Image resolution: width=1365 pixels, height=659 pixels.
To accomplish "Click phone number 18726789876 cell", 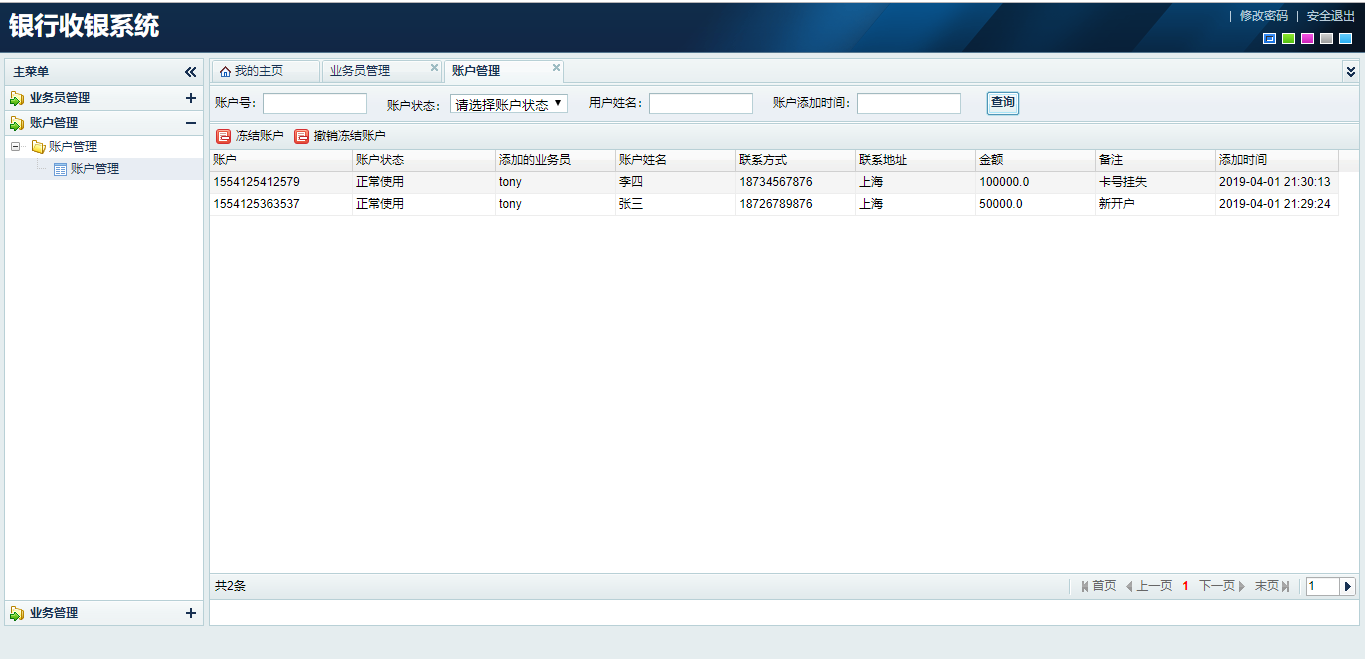I will click(x=795, y=204).
